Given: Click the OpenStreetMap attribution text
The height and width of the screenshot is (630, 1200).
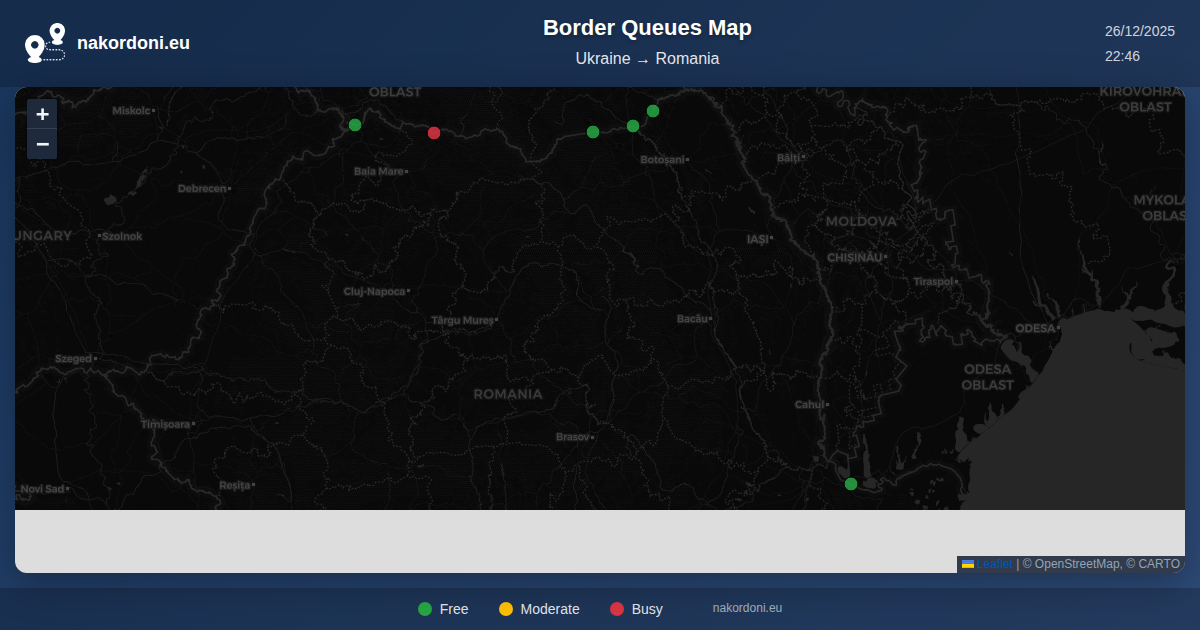Looking at the screenshot, I should [x=1077, y=564].
